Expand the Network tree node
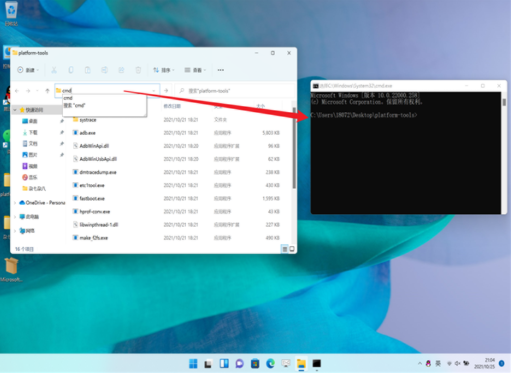Viewport: 511px width, 374px height. 15,231
